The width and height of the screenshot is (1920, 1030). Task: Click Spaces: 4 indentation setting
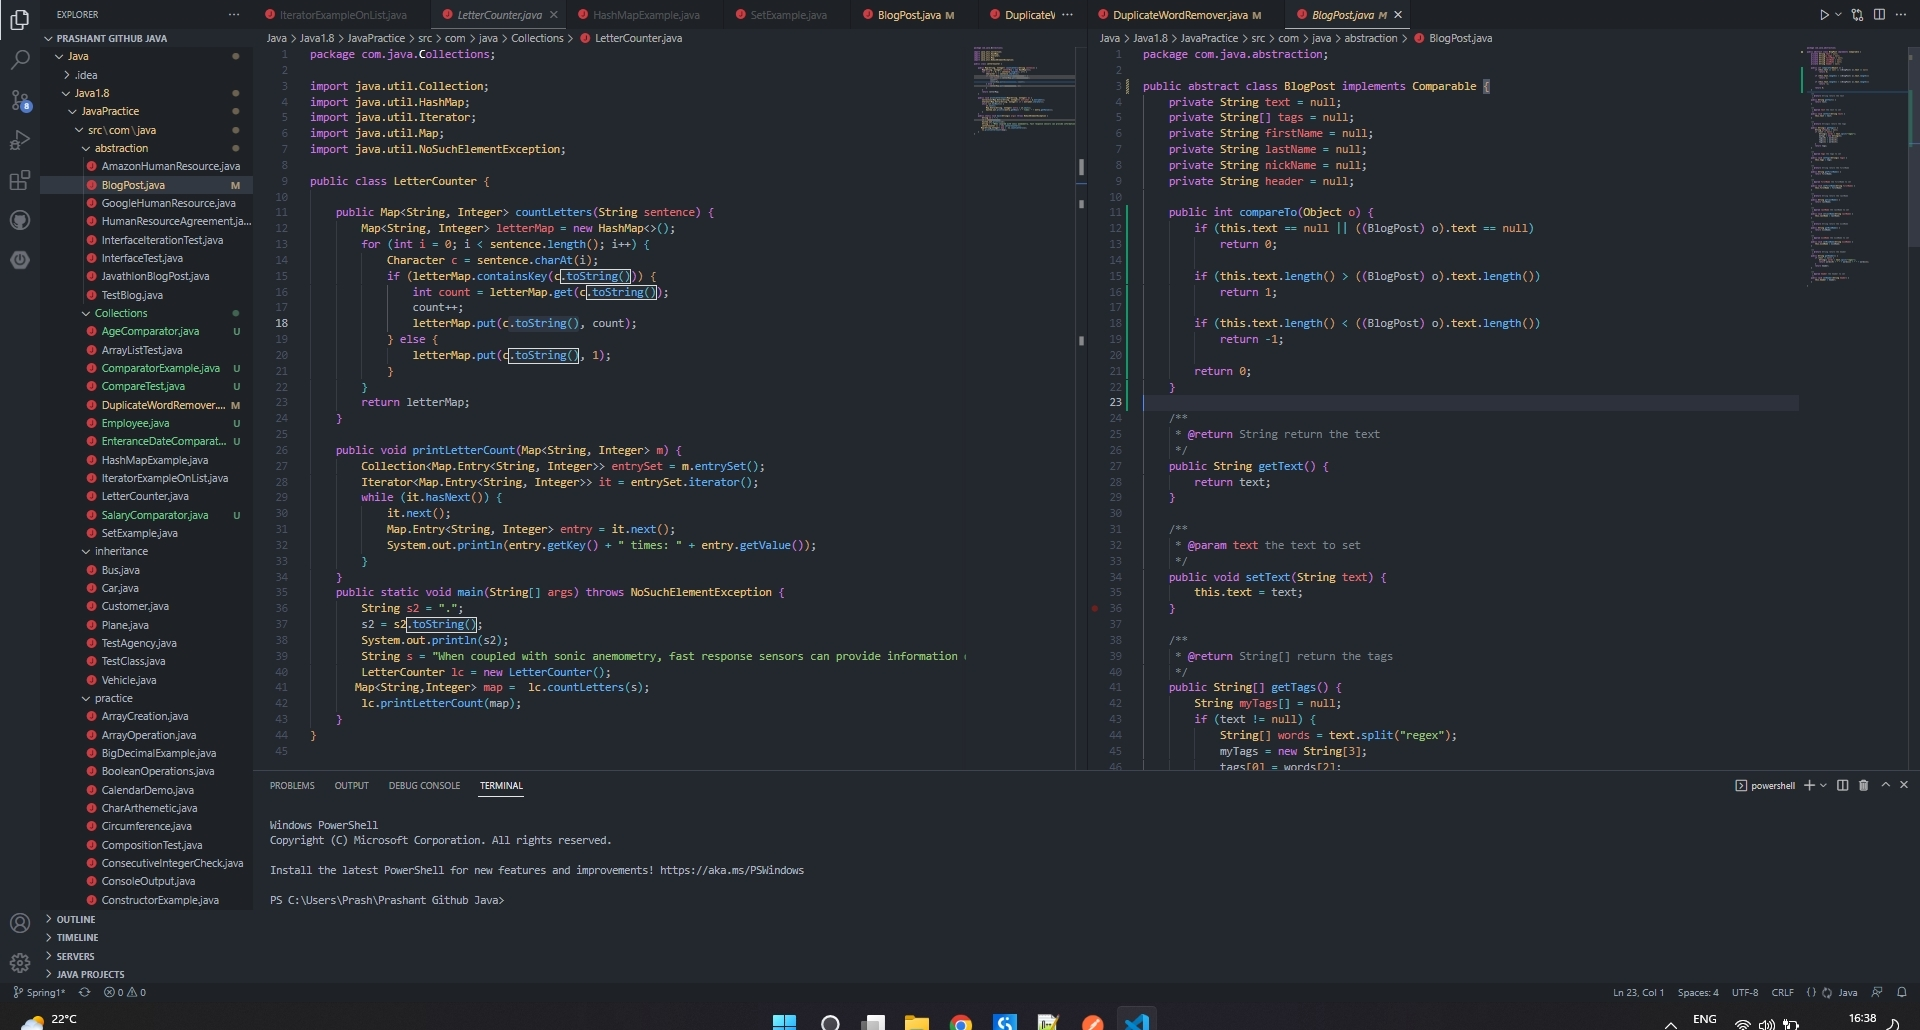1700,992
